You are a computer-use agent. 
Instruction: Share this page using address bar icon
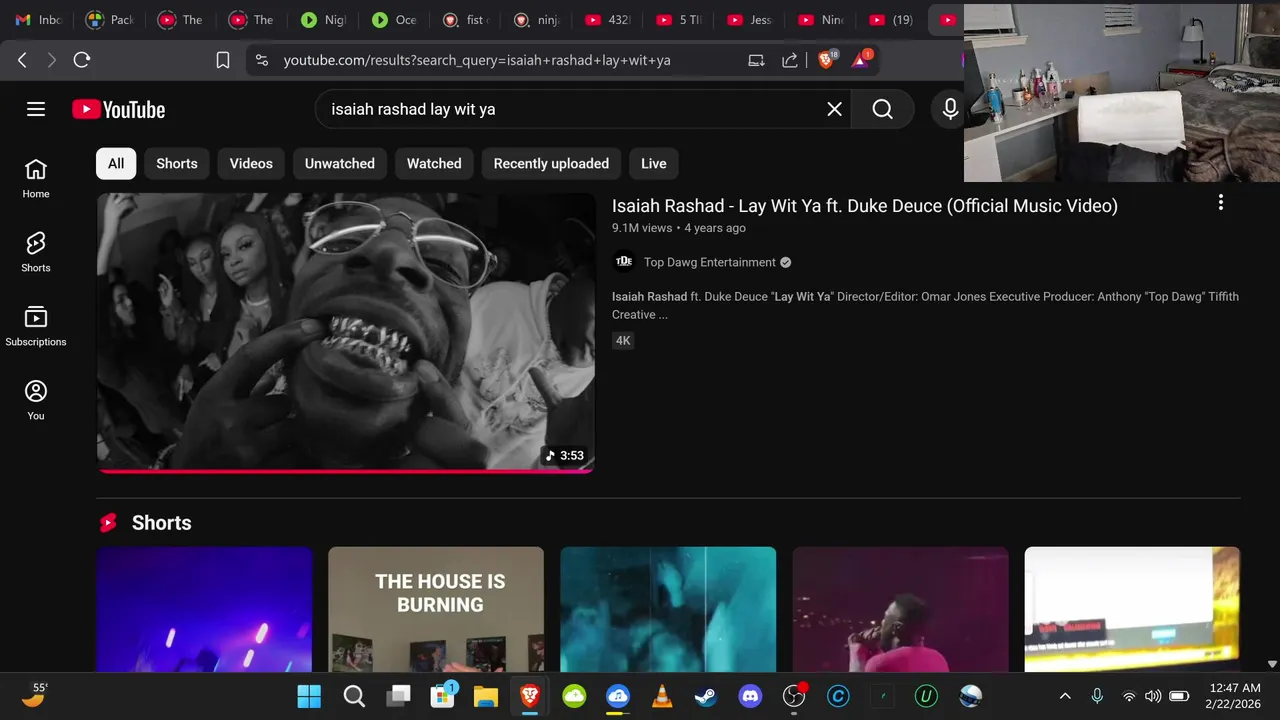pyautogui.click(x=790, y=60)
